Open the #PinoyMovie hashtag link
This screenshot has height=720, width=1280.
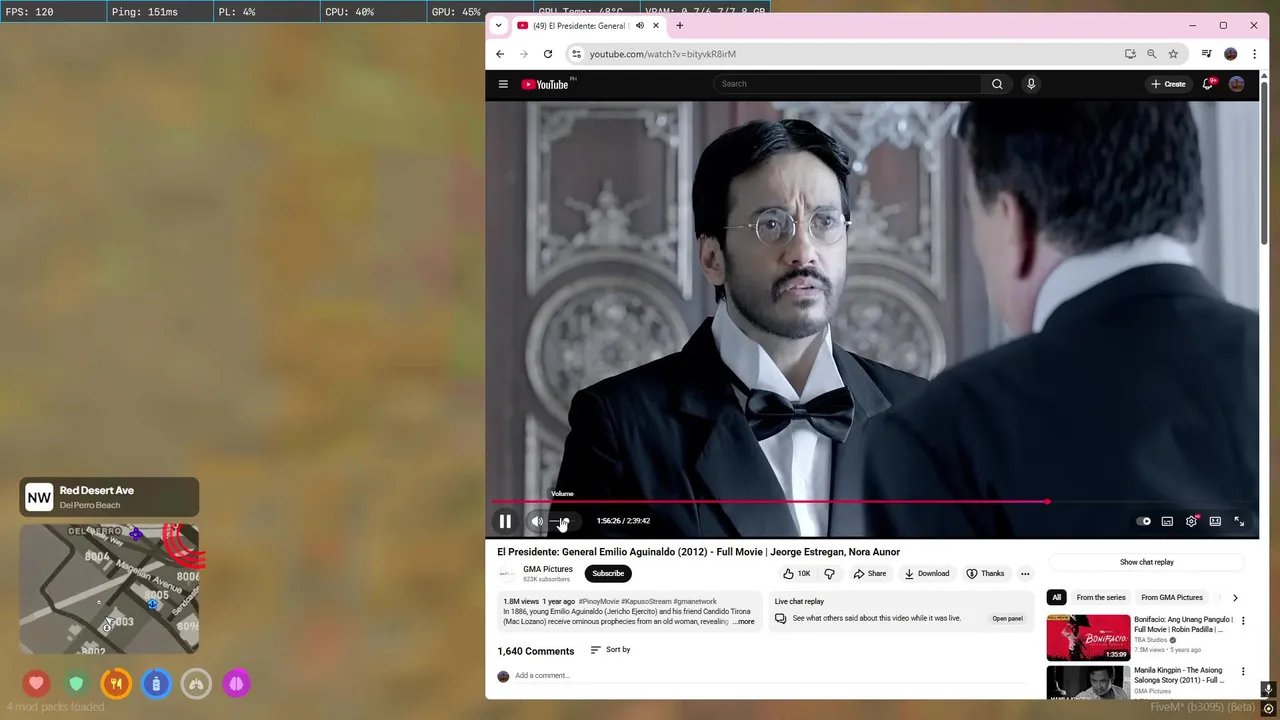599,602
